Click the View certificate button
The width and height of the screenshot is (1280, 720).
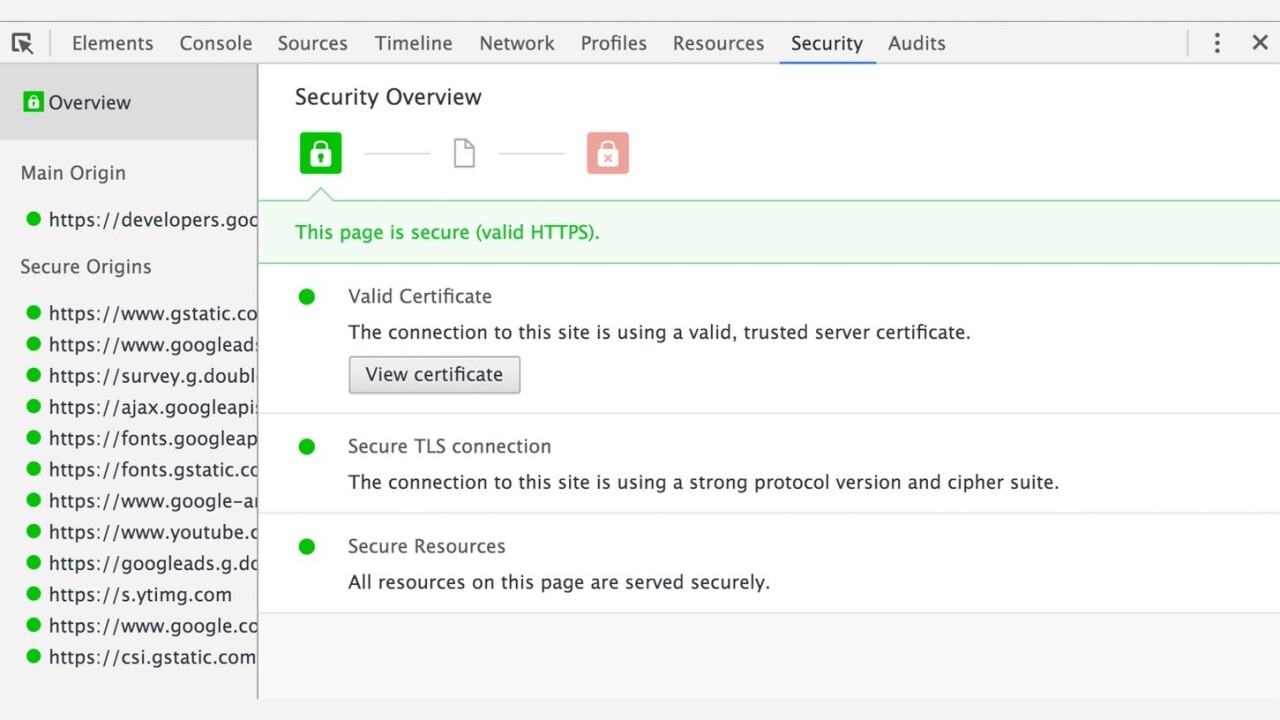pos(434,375)
